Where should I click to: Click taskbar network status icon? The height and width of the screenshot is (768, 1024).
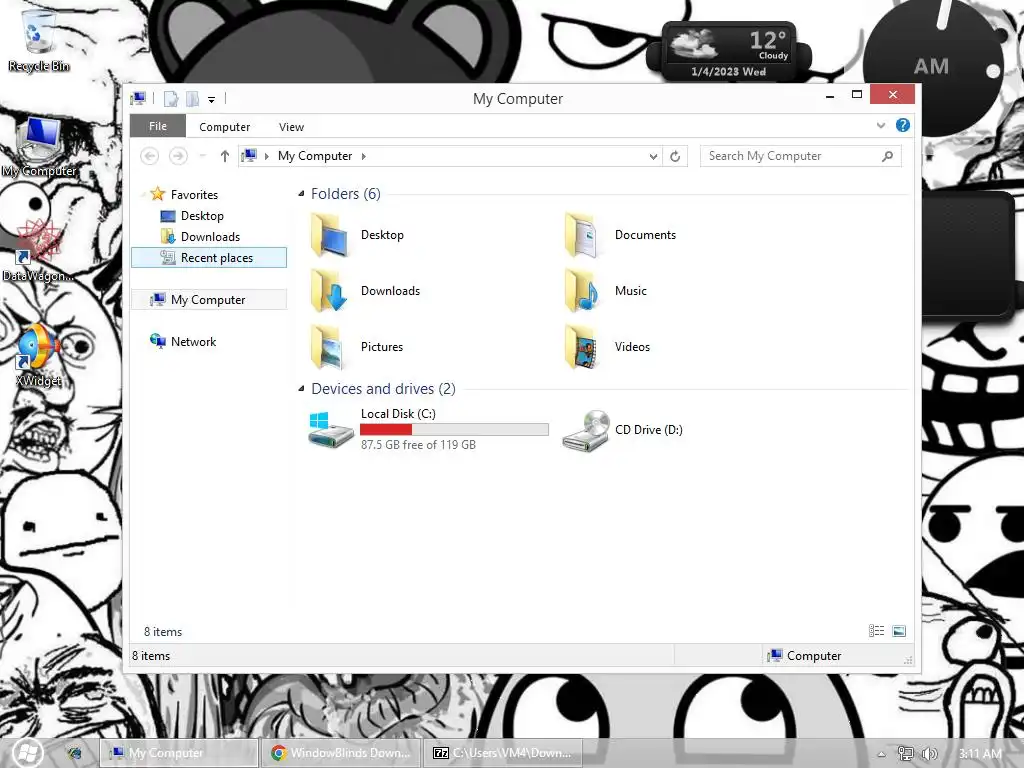coord(905,754)
